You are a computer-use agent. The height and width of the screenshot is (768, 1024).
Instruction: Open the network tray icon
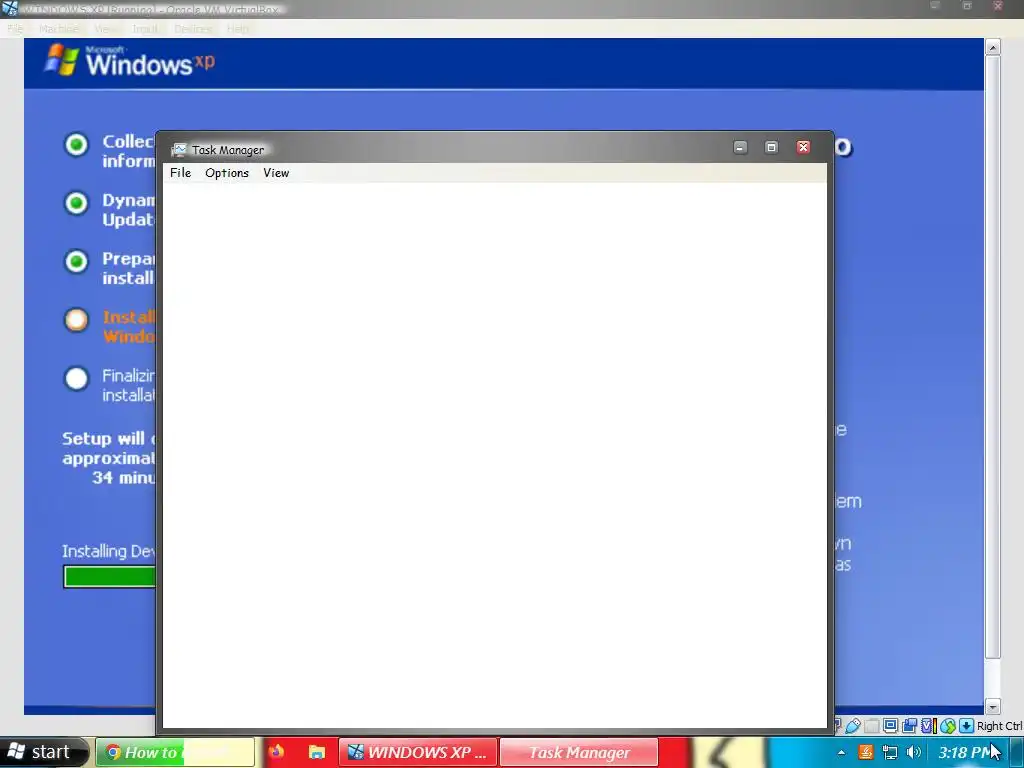click(x=889, y=752)
